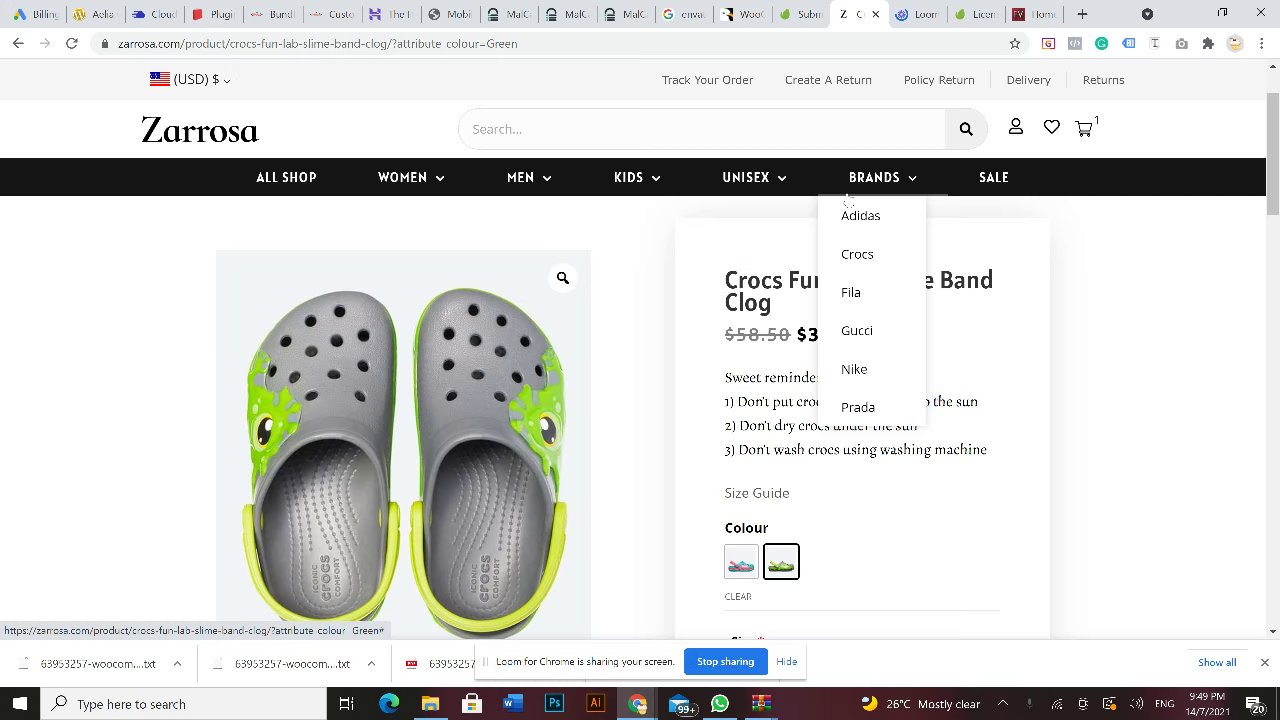Select Fila from the brands list
Image resolution: width=1280 pixels, height=720 pixels.
[851, 292]
